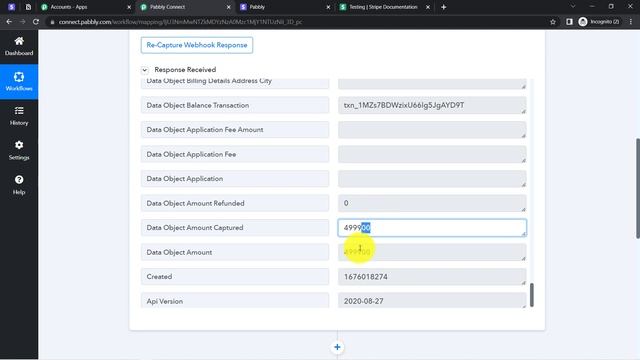The width and height of the screenshot is (640, 360).
Task: Open the browser side panel icon
Action: [x=569, y=22]
